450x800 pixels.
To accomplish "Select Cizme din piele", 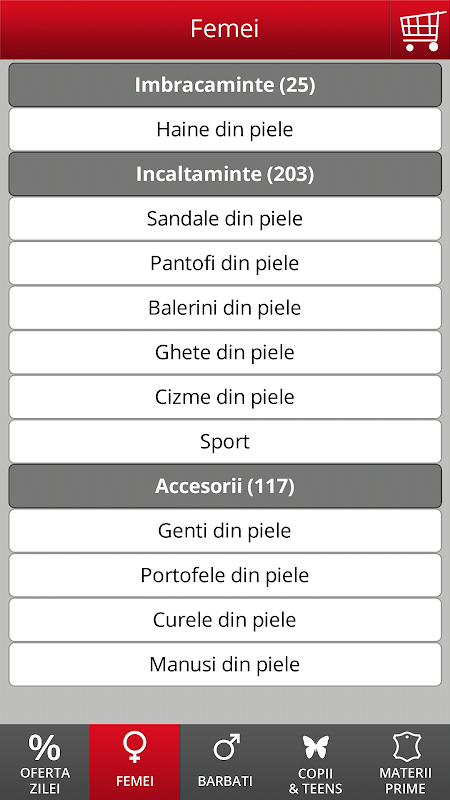I will pos(225,397).
